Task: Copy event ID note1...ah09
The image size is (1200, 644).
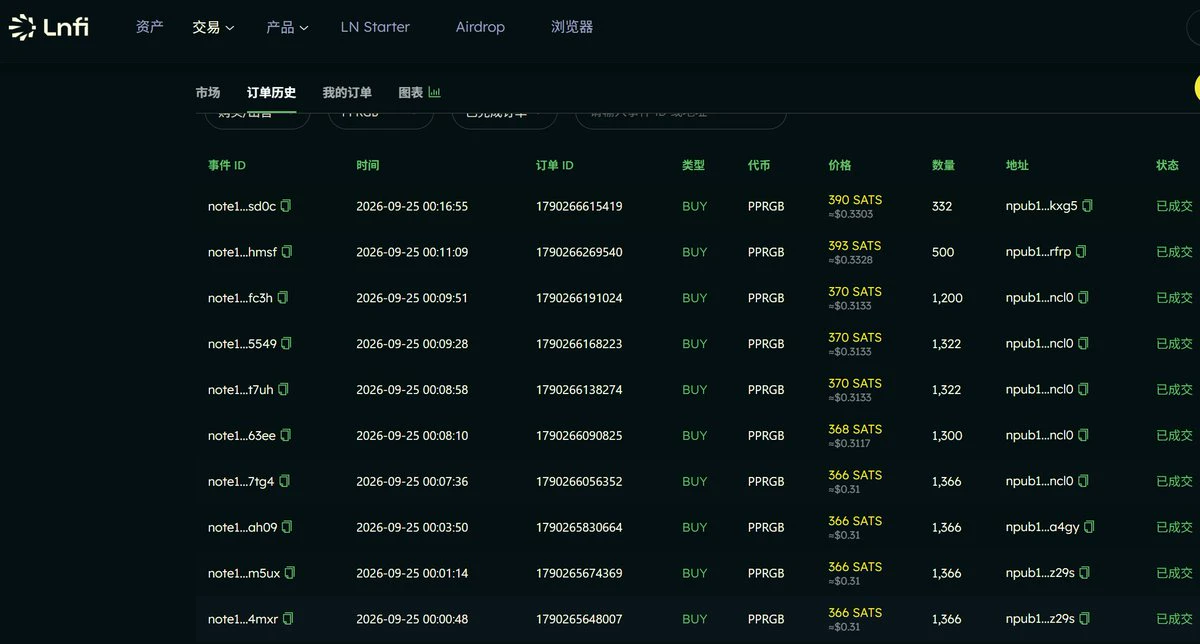Action: point(287,527)
